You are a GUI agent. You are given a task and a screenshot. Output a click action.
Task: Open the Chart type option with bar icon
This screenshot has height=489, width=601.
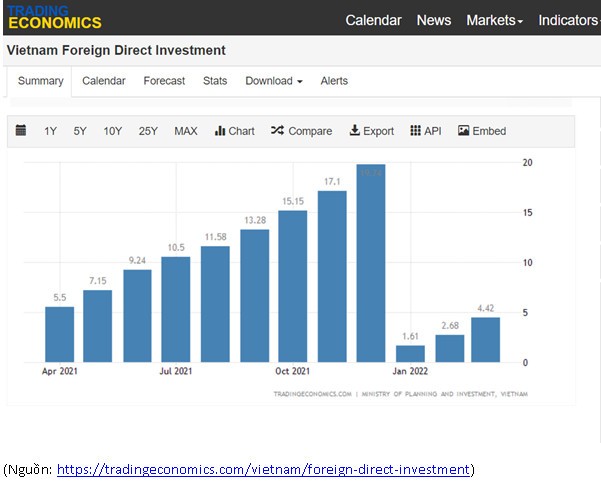(x=235, y=131)
